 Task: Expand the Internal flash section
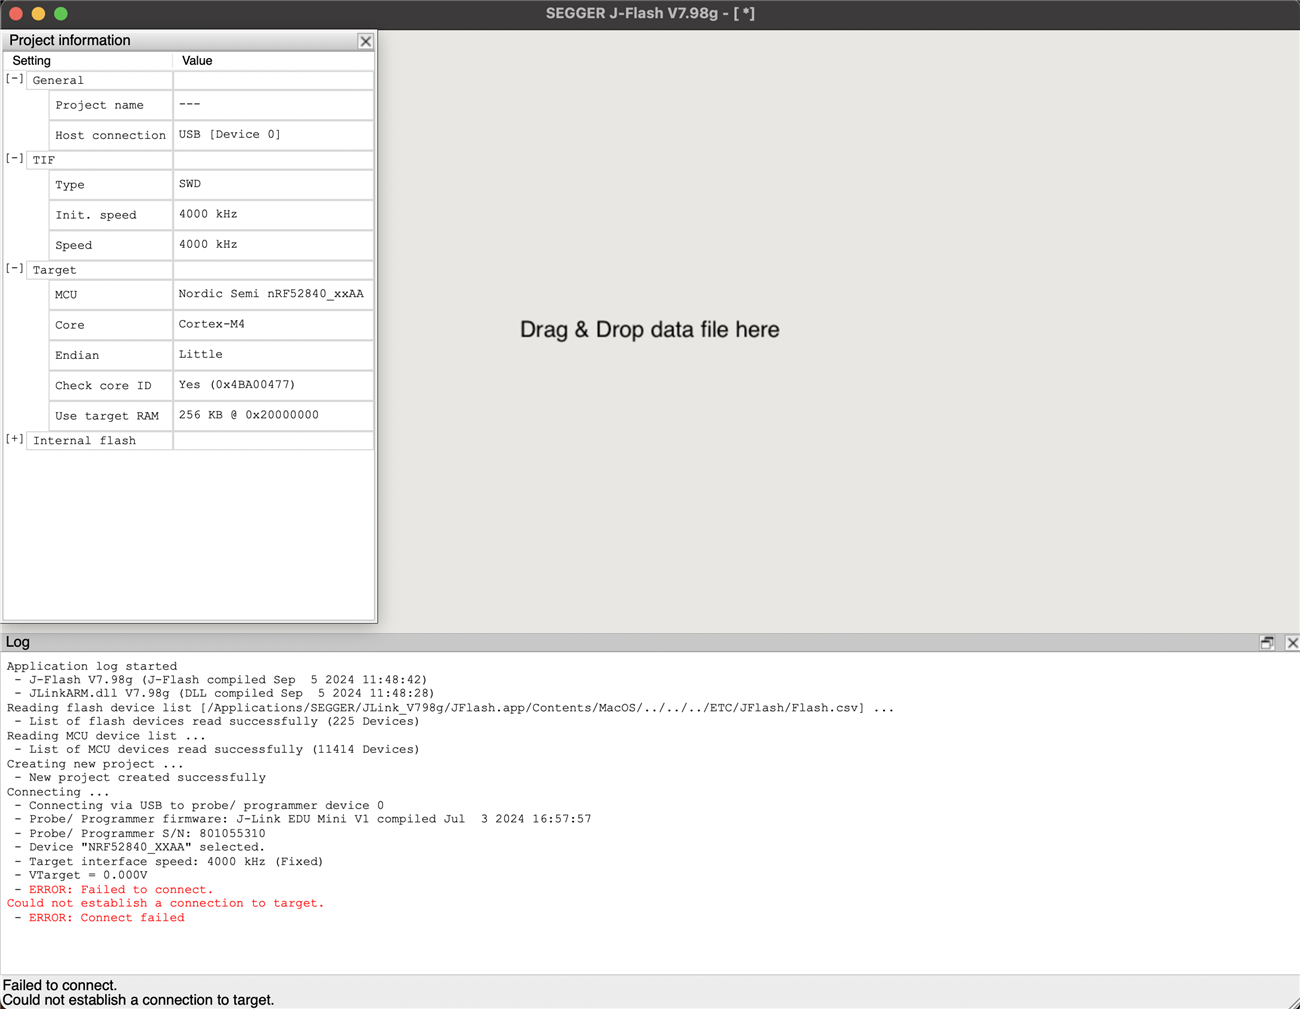click(x=15, y=439)
